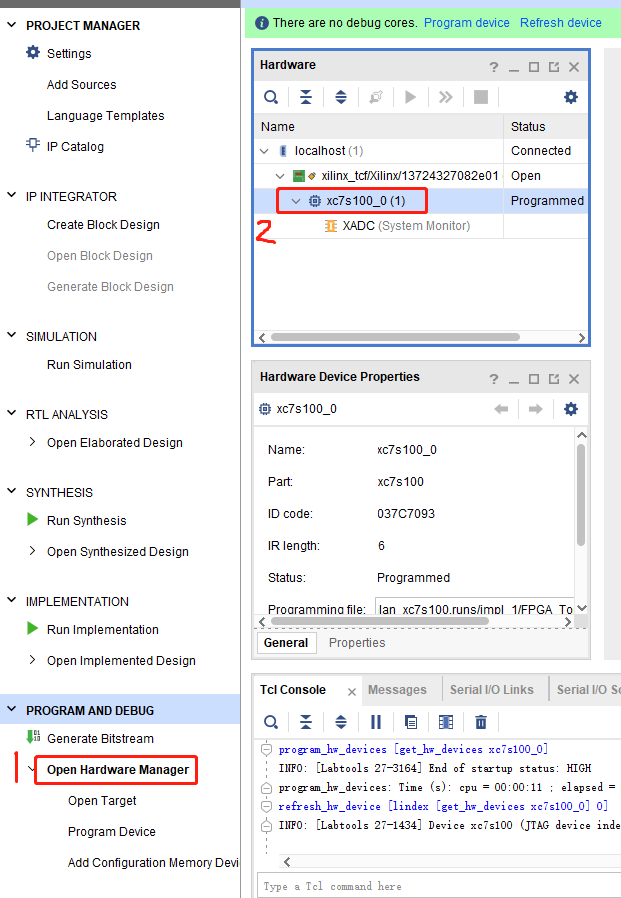
Task: Collapse PROGRAM AND DEBUG section
Action: tap(11, 709)
